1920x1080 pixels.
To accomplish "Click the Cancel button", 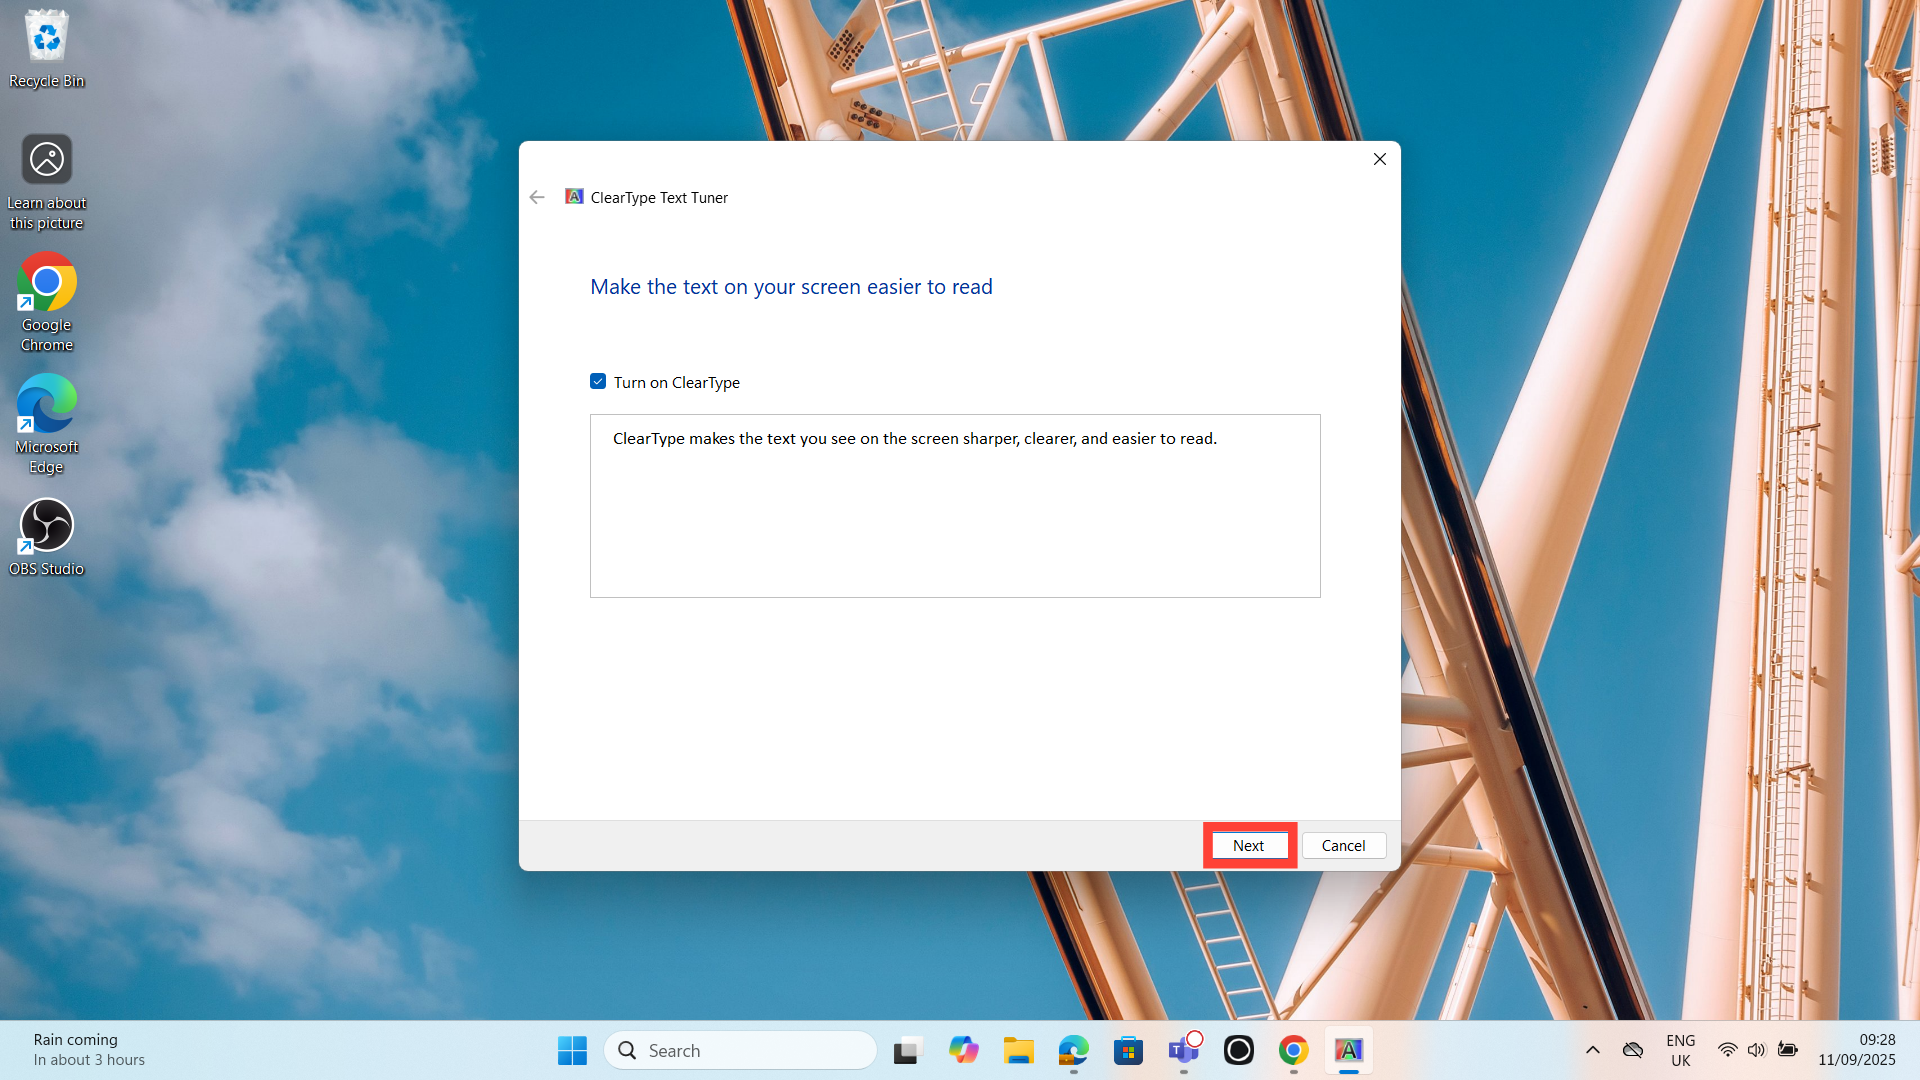I will 1343,845.
